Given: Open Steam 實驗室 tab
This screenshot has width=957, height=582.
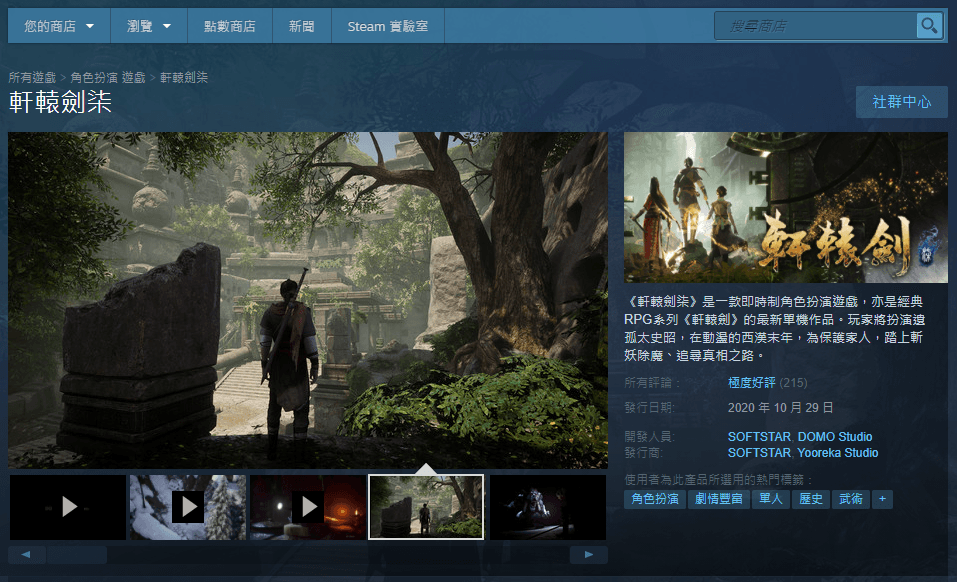Looking at the screenshot, I should [388, 26].
